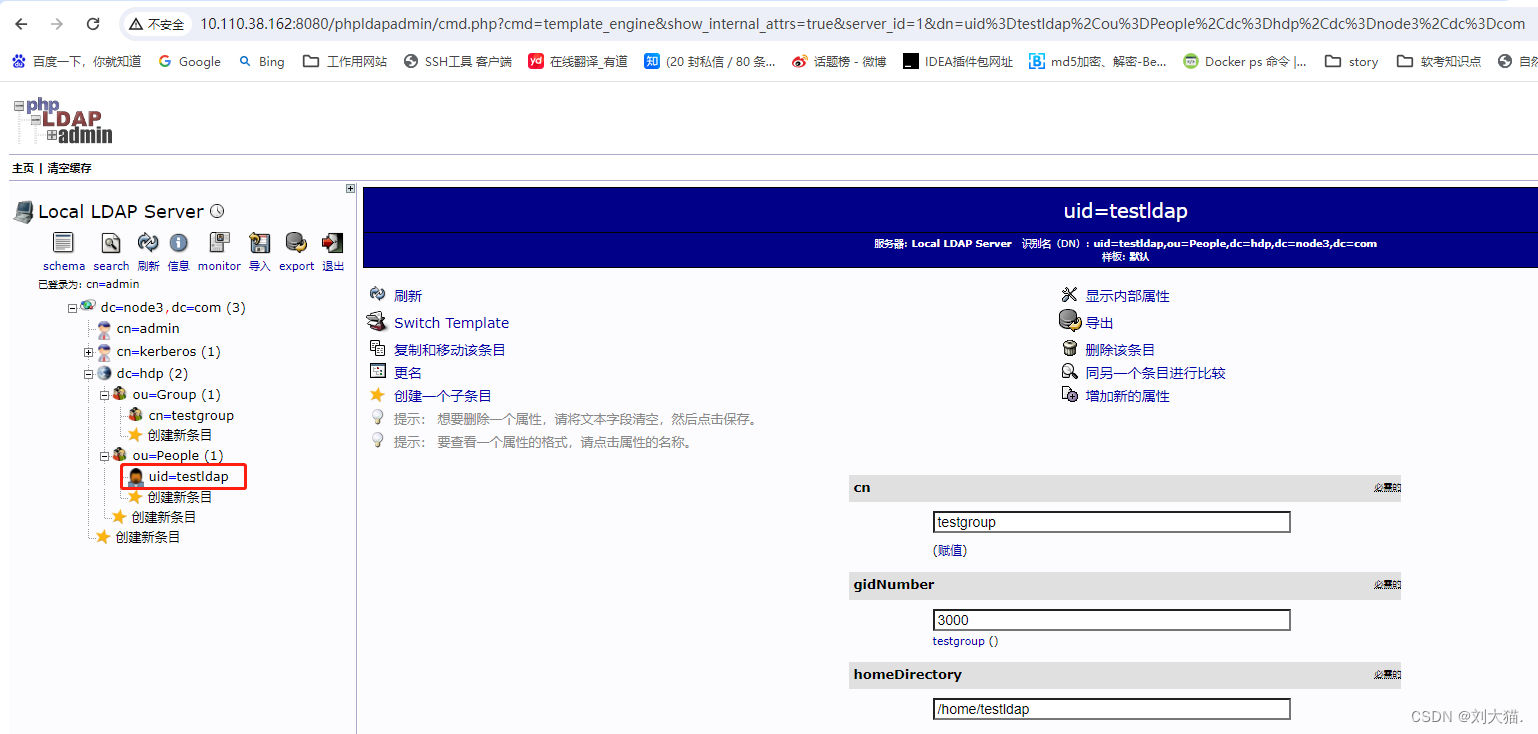Collapse the dc=hdp tree node
The image size is (1538, 734).
tap(88, 374)
